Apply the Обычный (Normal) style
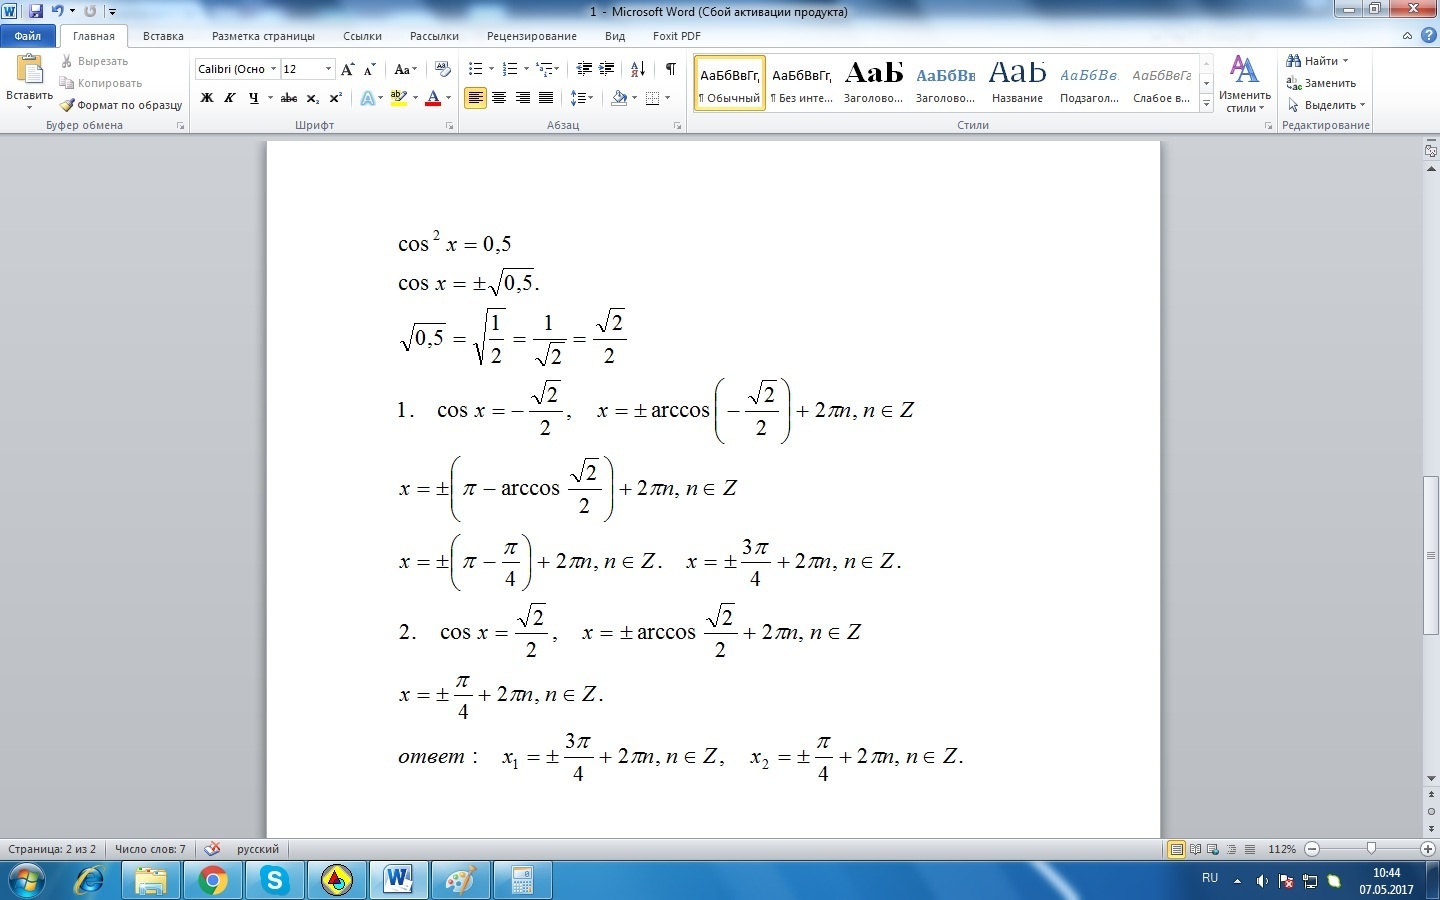Screen dimensions: 1440x900 730,83
